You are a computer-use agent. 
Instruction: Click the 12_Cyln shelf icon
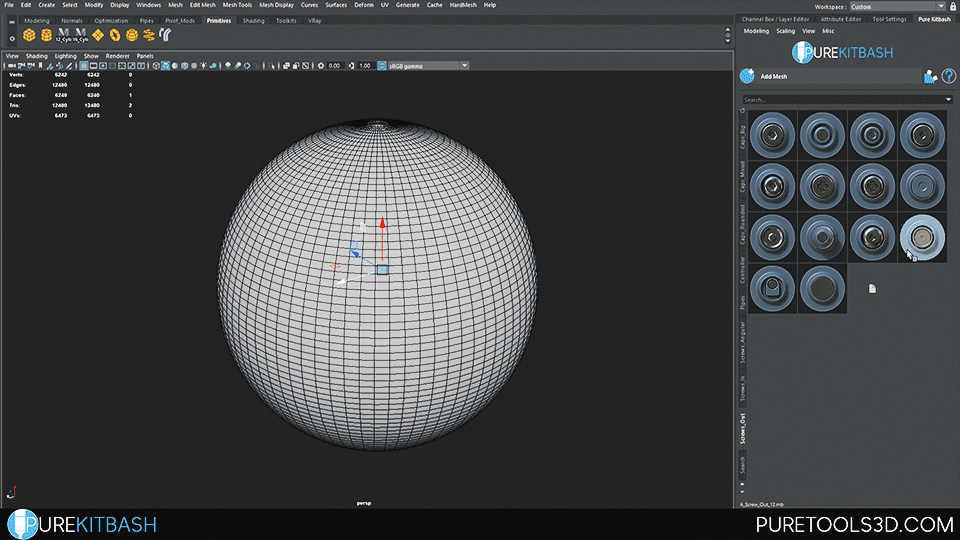(63, 34)
